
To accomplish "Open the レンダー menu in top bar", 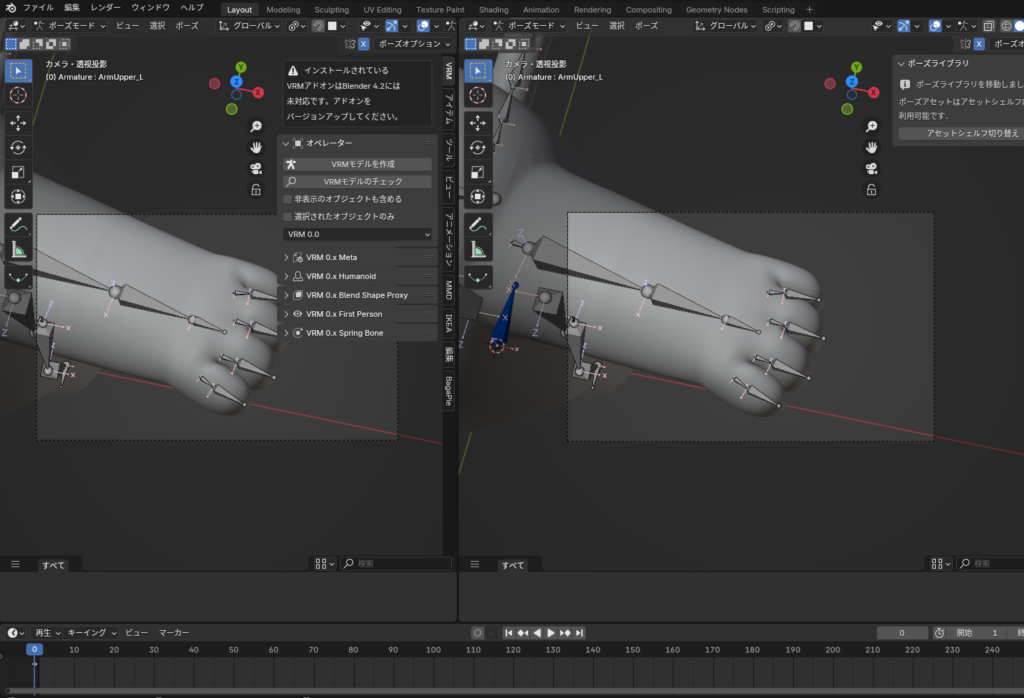I will click(x=106, y=8).
